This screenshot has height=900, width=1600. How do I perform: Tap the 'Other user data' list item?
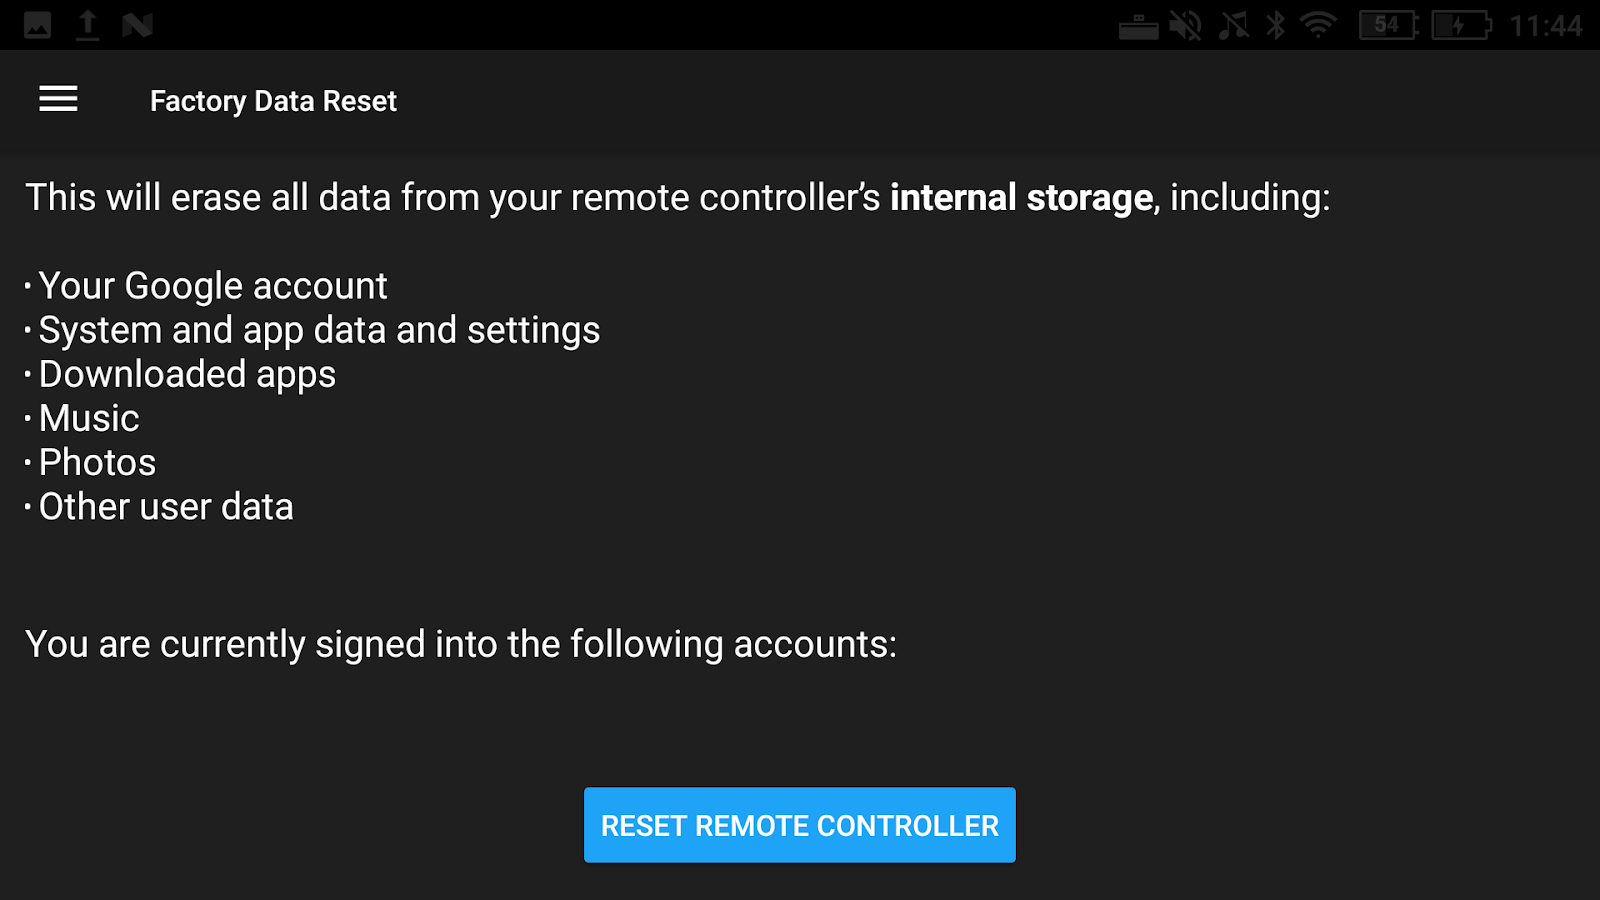(165, 507)
